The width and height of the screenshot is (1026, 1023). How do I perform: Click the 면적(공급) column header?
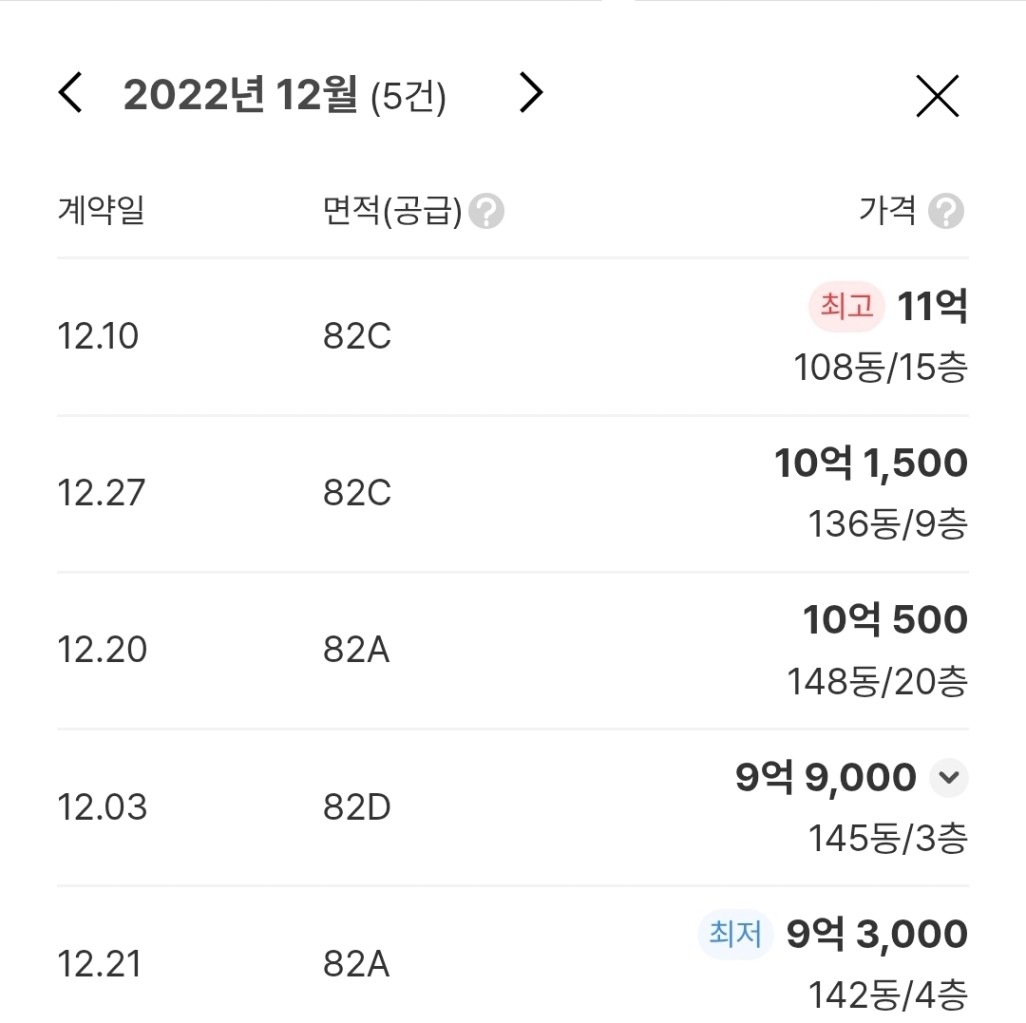[392, 211]
